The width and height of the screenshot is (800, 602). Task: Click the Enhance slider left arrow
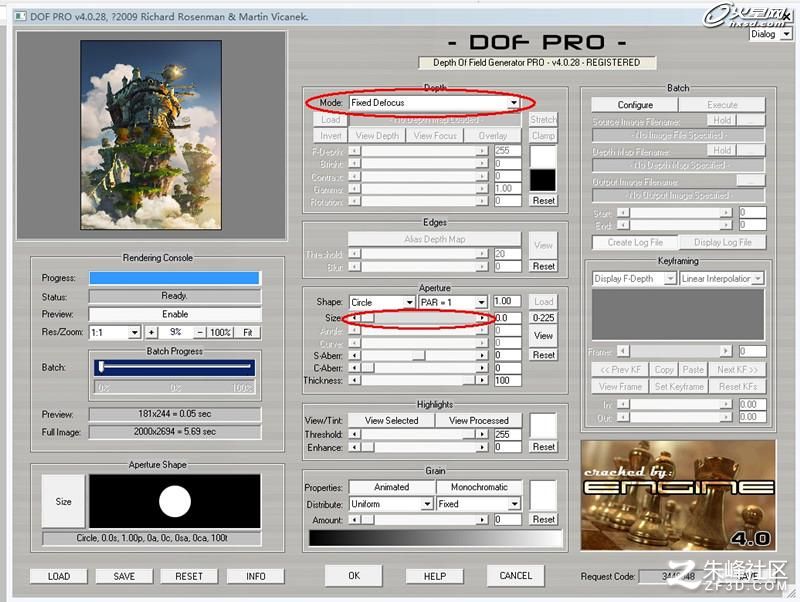tap(355, 447)
